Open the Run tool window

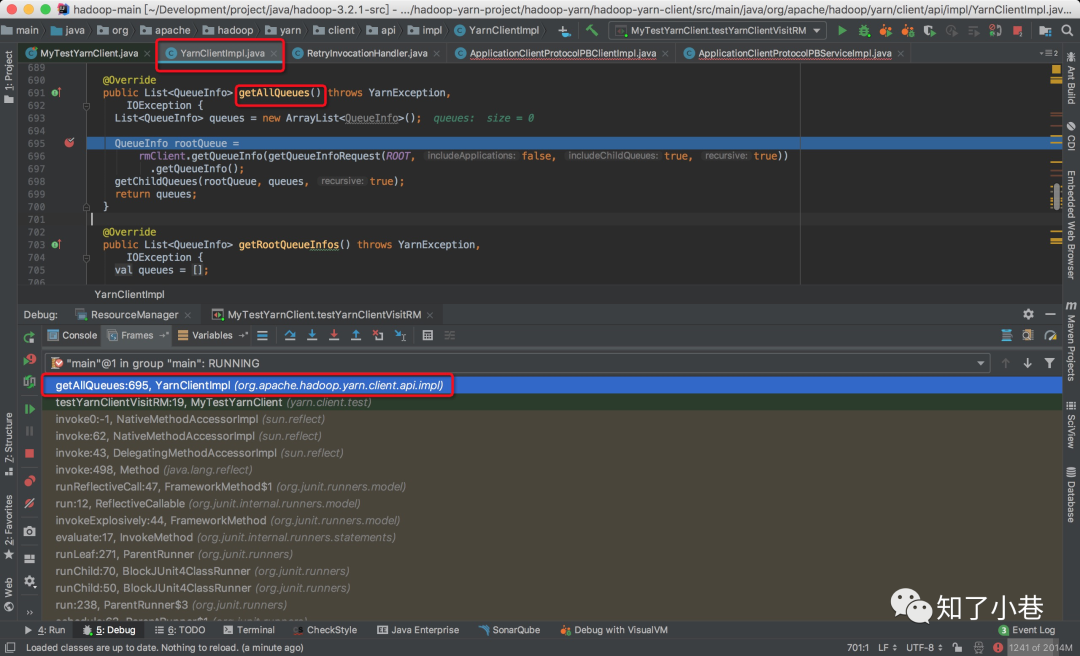pyautogui.click(x=45, y=630)
